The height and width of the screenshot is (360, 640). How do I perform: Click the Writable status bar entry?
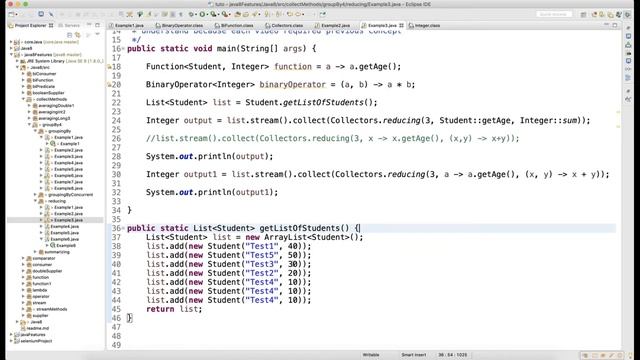pos(371,355)
